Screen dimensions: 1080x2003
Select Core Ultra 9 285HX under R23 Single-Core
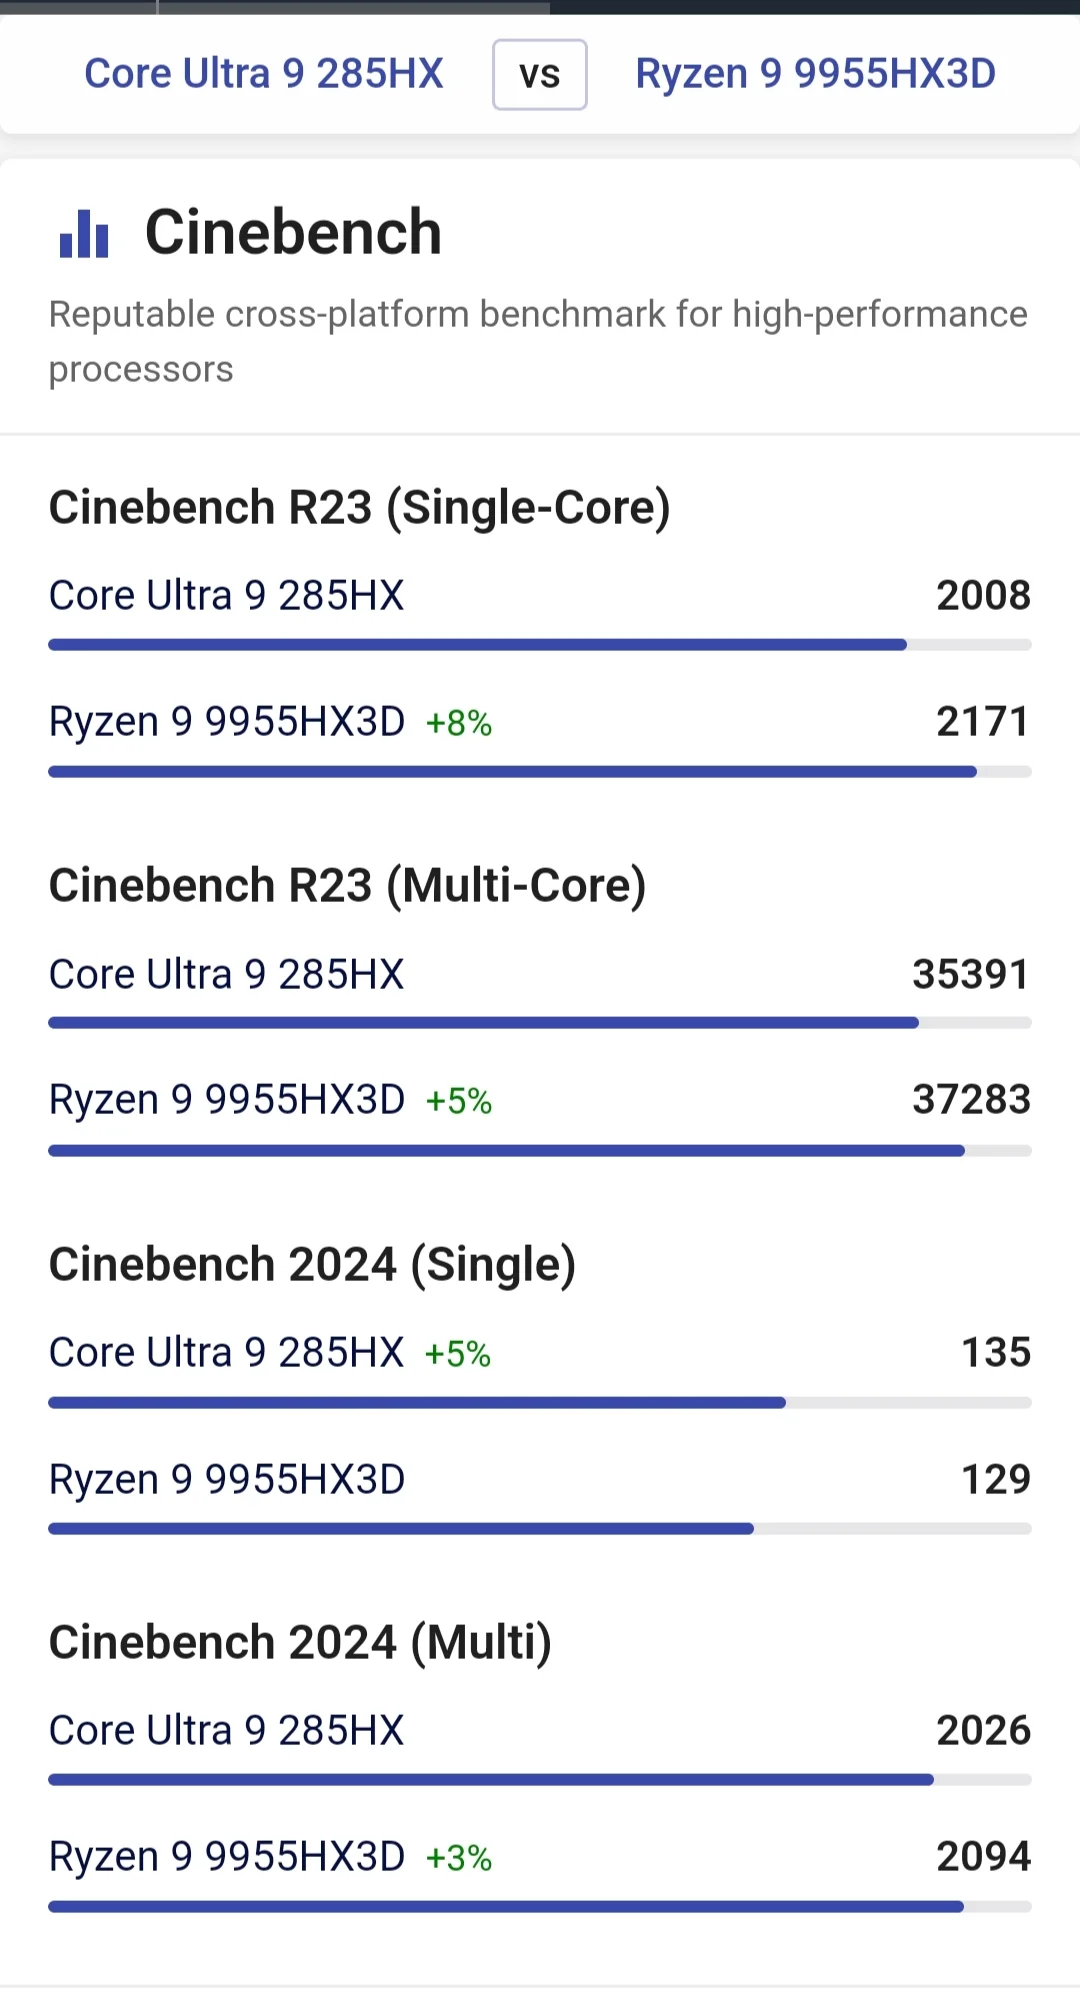227,596
